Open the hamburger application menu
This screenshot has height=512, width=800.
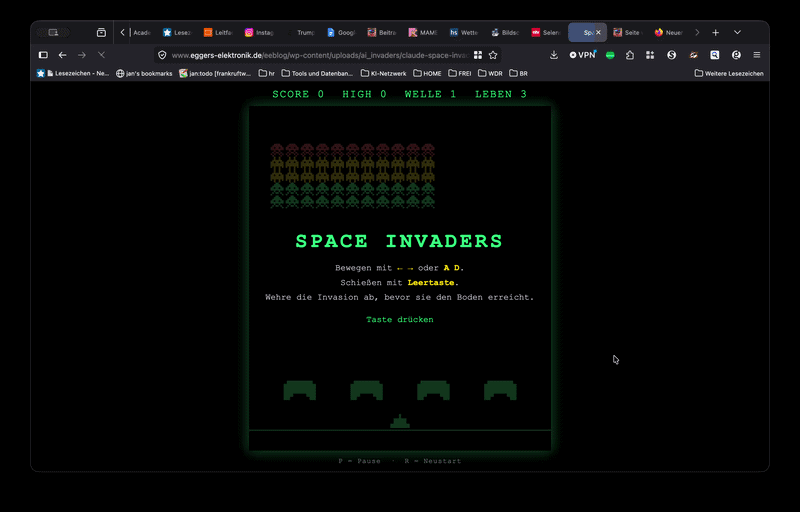(757, 55)
